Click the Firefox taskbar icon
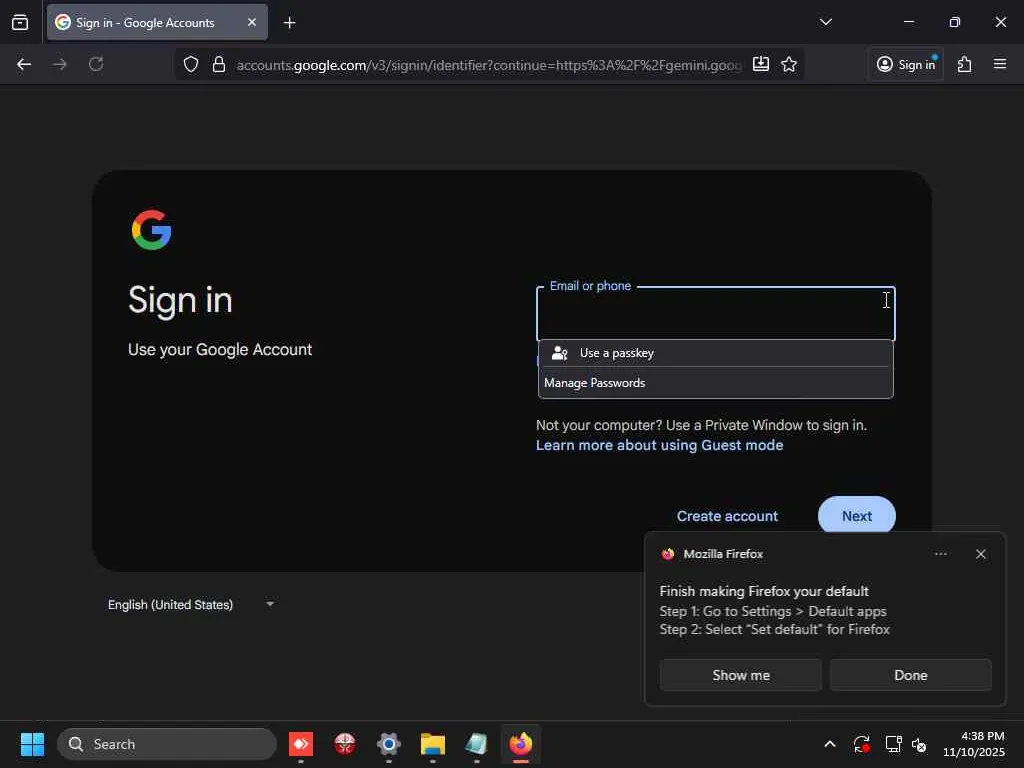The height and width of the screenshot is (768, 1024). coord(520,744)
